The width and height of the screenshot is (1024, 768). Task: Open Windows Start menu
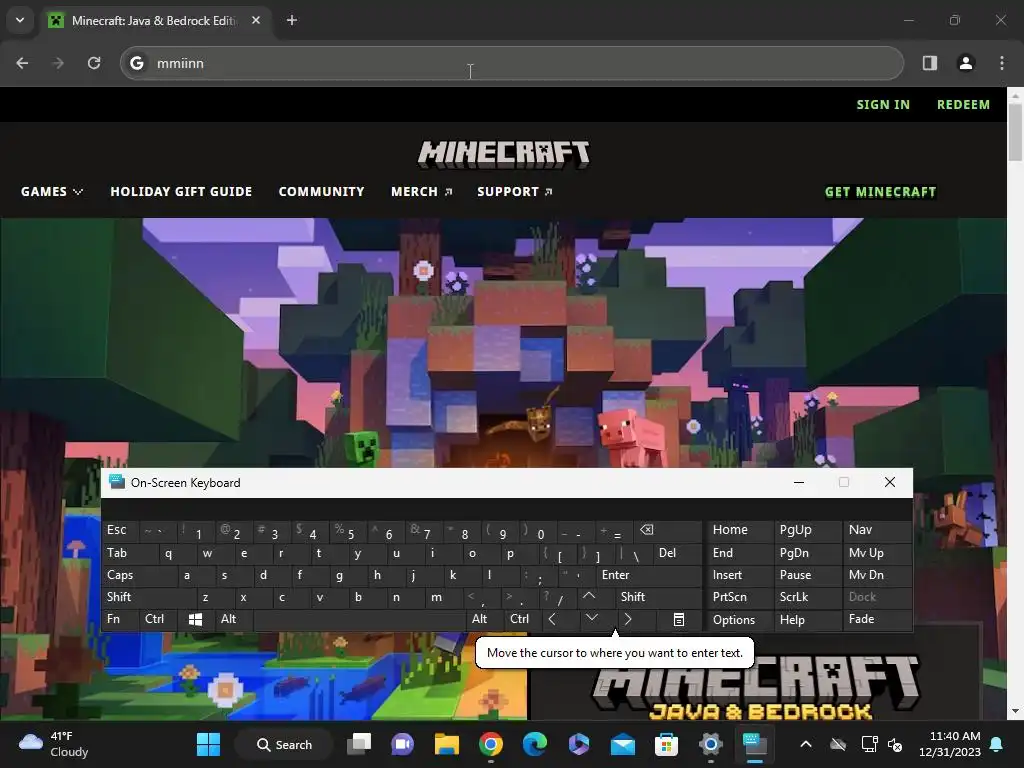[x=208, y=744]
